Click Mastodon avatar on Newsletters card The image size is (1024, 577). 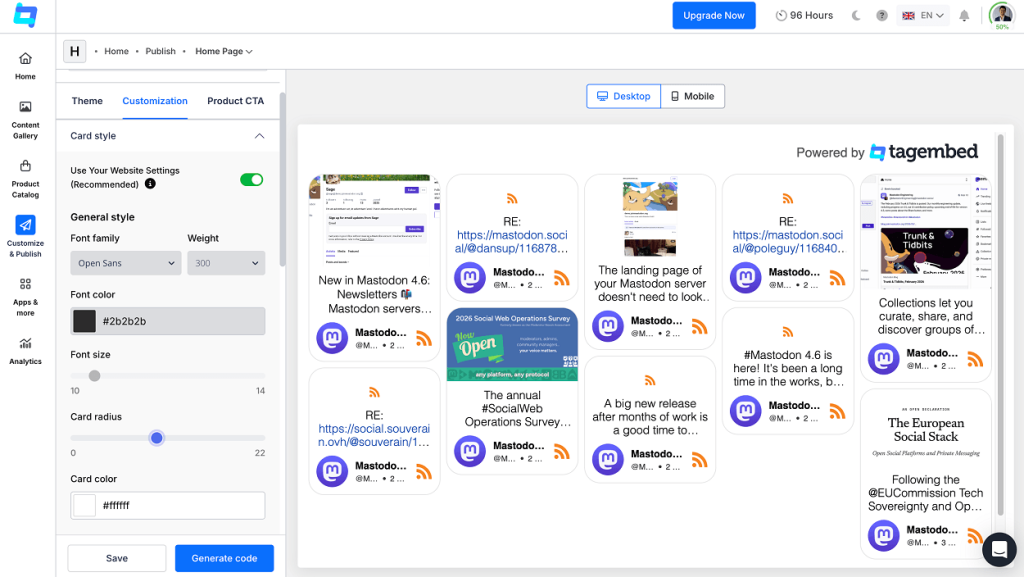[332, 338]
